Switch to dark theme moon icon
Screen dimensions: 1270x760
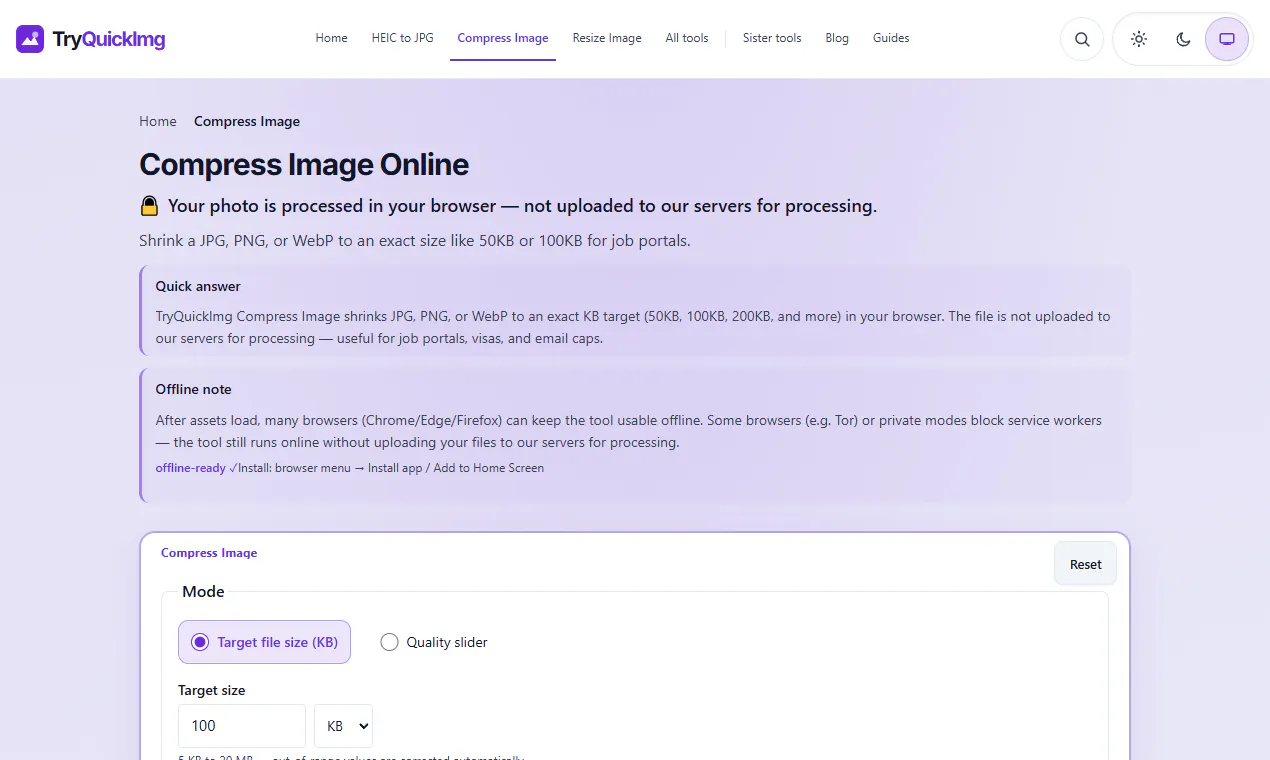pyautogui.click(x=1183, y=39)
